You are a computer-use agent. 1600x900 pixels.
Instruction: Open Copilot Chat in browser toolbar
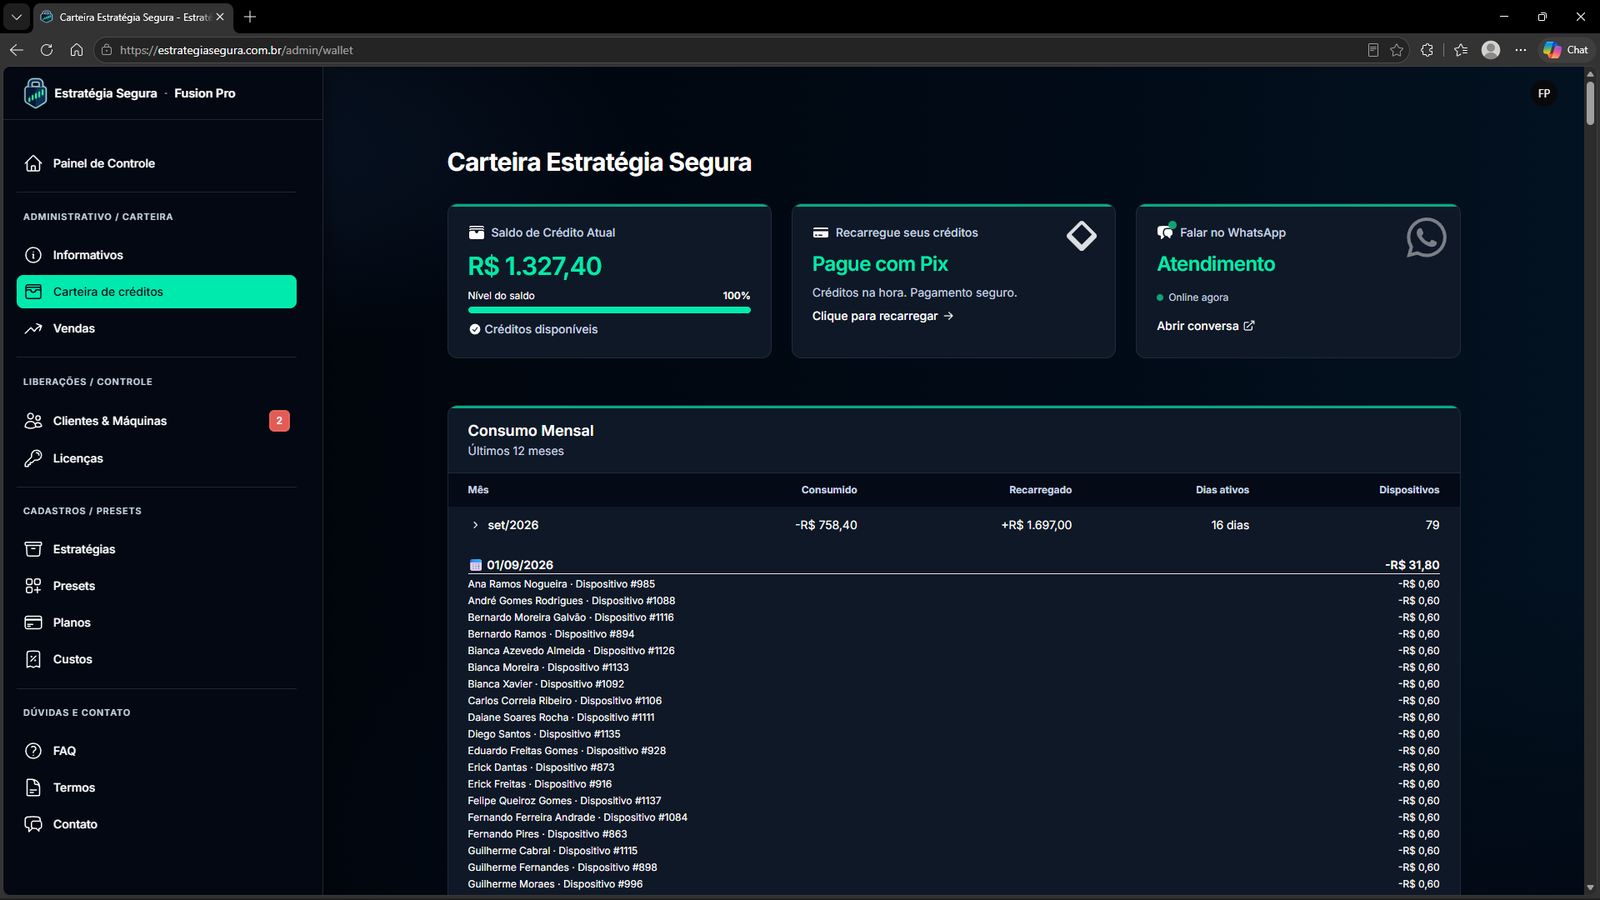coord(1565,50)
